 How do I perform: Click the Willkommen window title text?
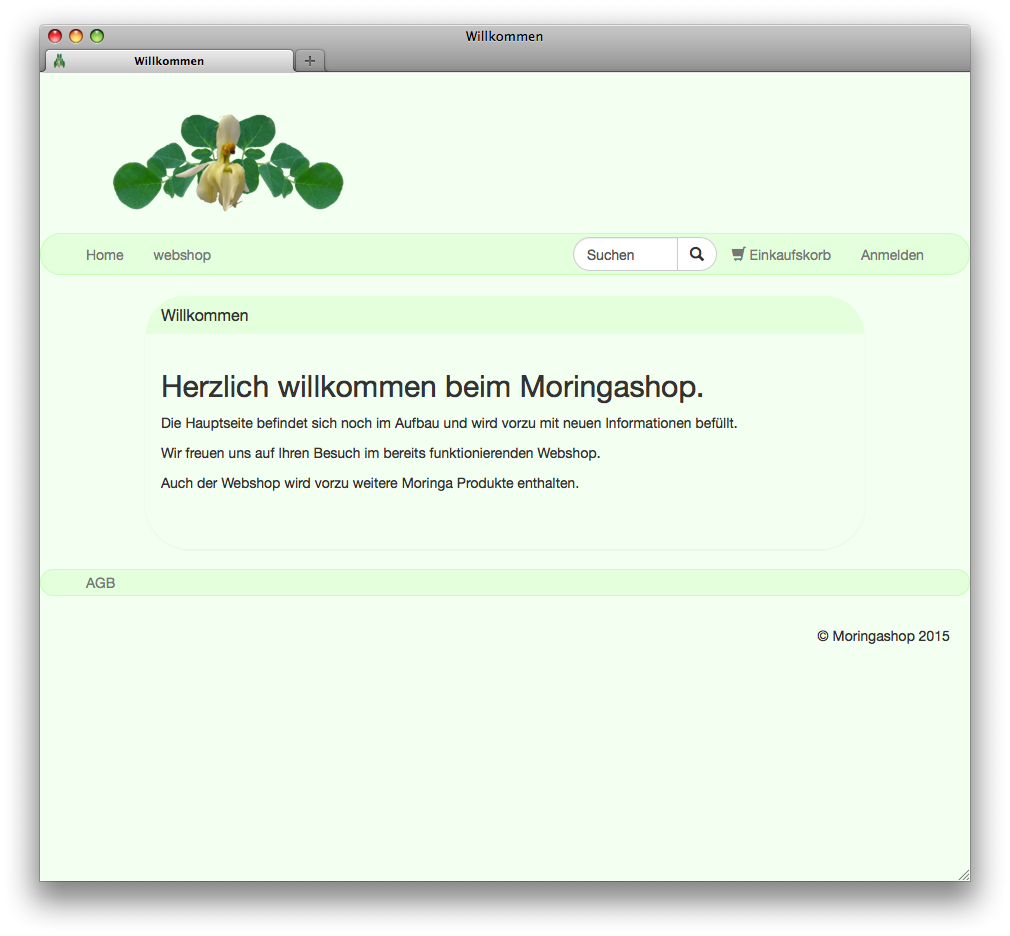point(504,36)
